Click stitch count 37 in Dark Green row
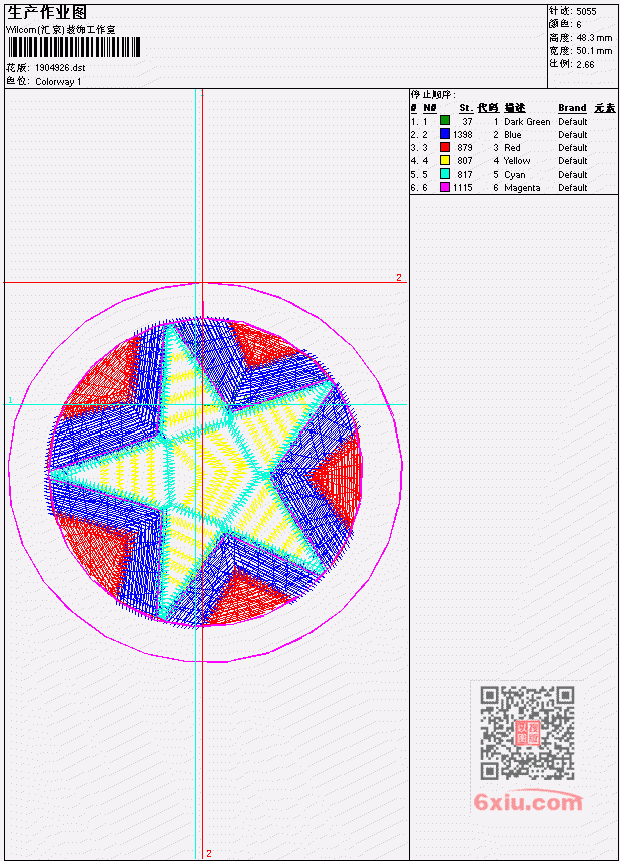The image size is (620, 861). [x=467, y=121]
